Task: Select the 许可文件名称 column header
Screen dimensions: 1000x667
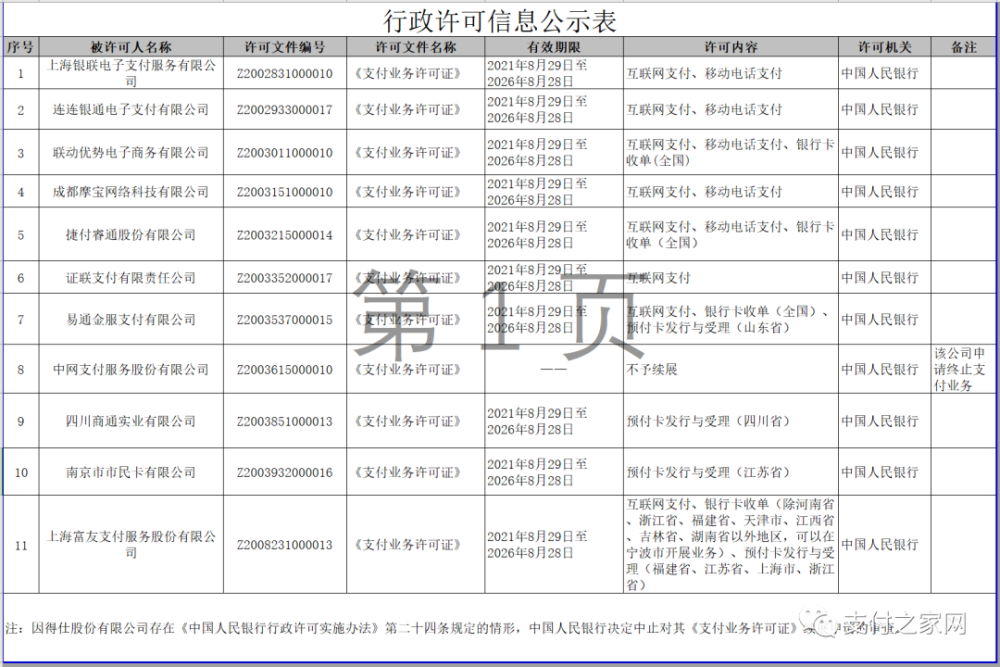Action: pos(415,47)
